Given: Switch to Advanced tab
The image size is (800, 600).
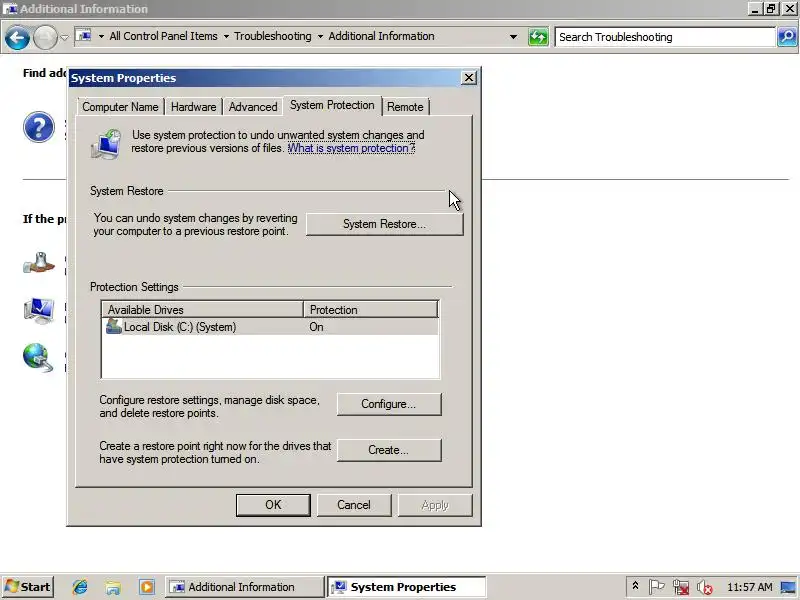Looking at the screenshot, I should coord(253,107).
